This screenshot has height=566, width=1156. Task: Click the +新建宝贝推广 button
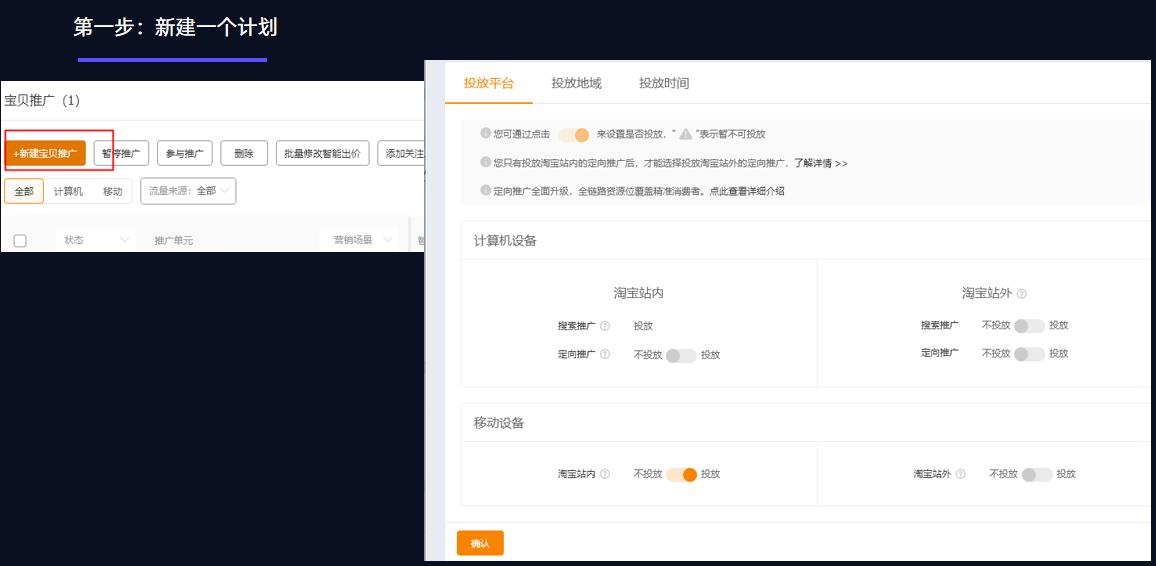point(46,153)
